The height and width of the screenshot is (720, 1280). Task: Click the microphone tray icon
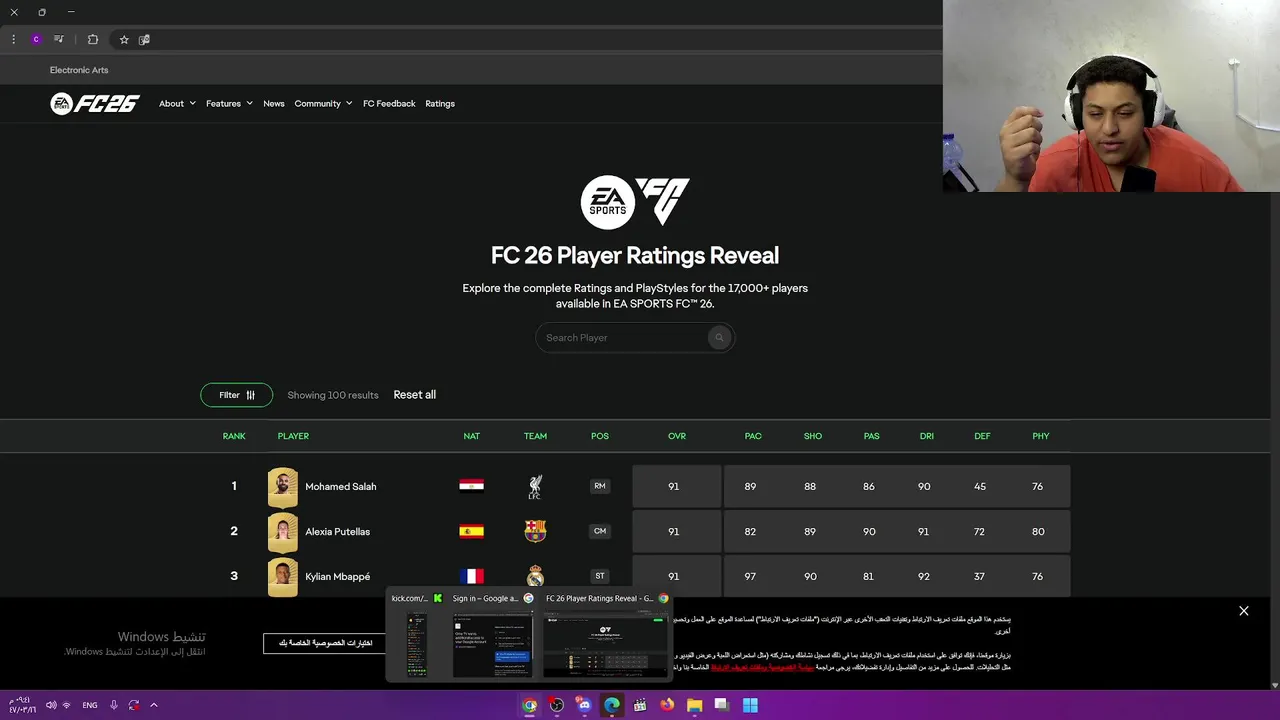pos(114,705)
